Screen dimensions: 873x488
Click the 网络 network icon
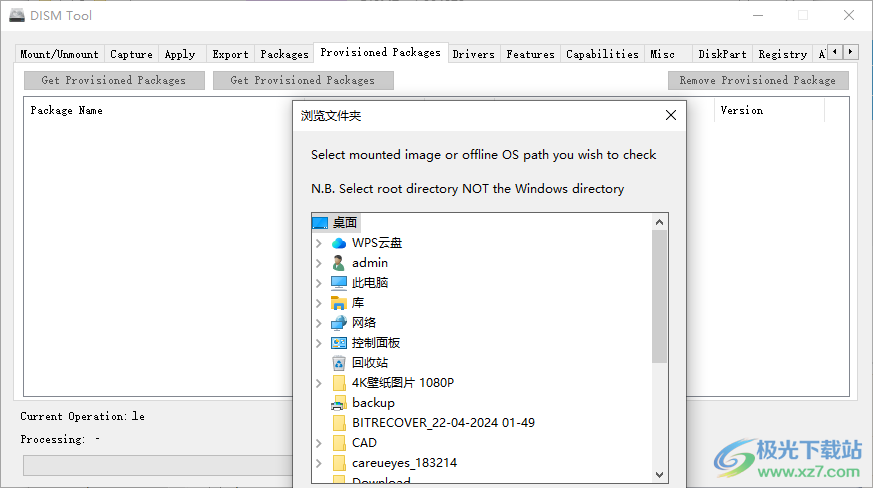point(339,323)
